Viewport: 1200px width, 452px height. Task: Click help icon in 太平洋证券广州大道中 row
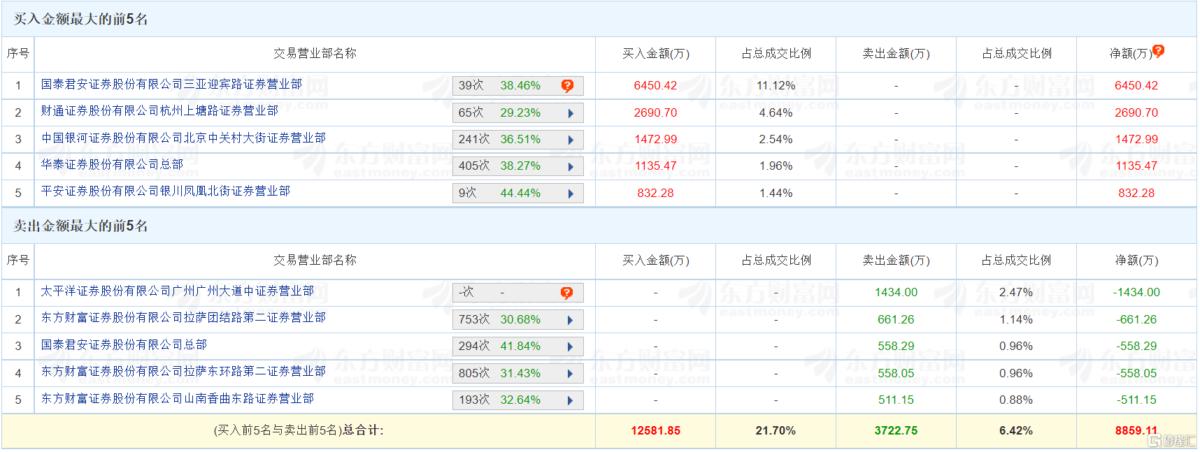coord(567,293)
